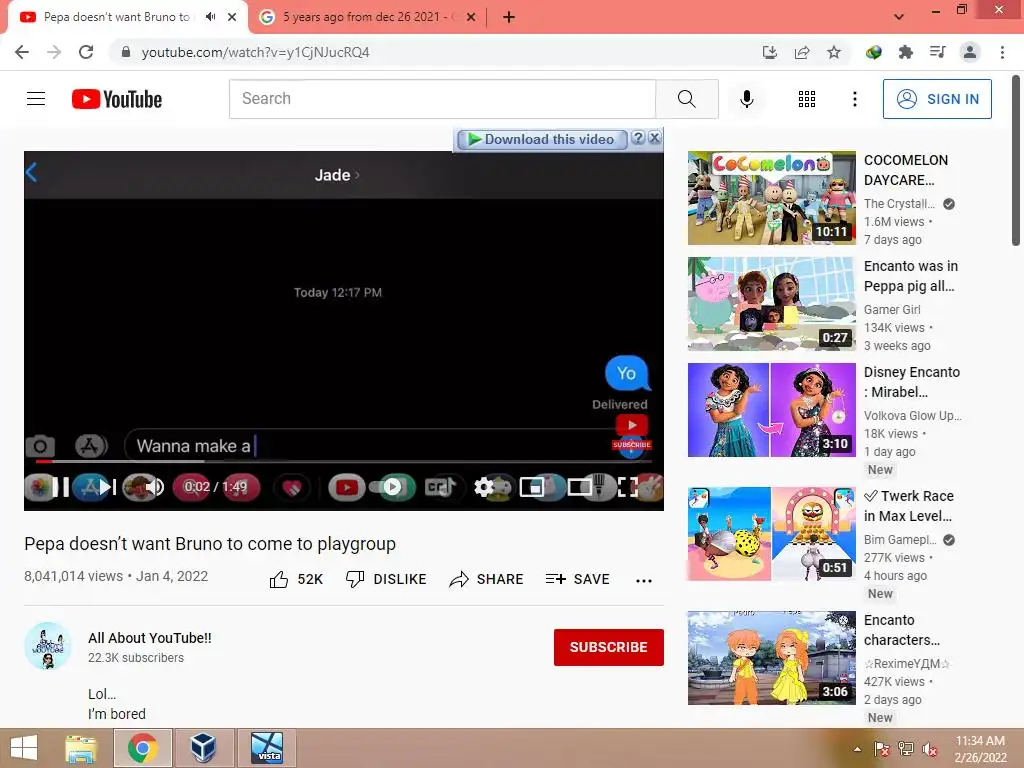Open Encanto was in Peppa pig video title
The width and height of the screenshot is (1024, 768).
pyautogui.click(x=911, y=276)
